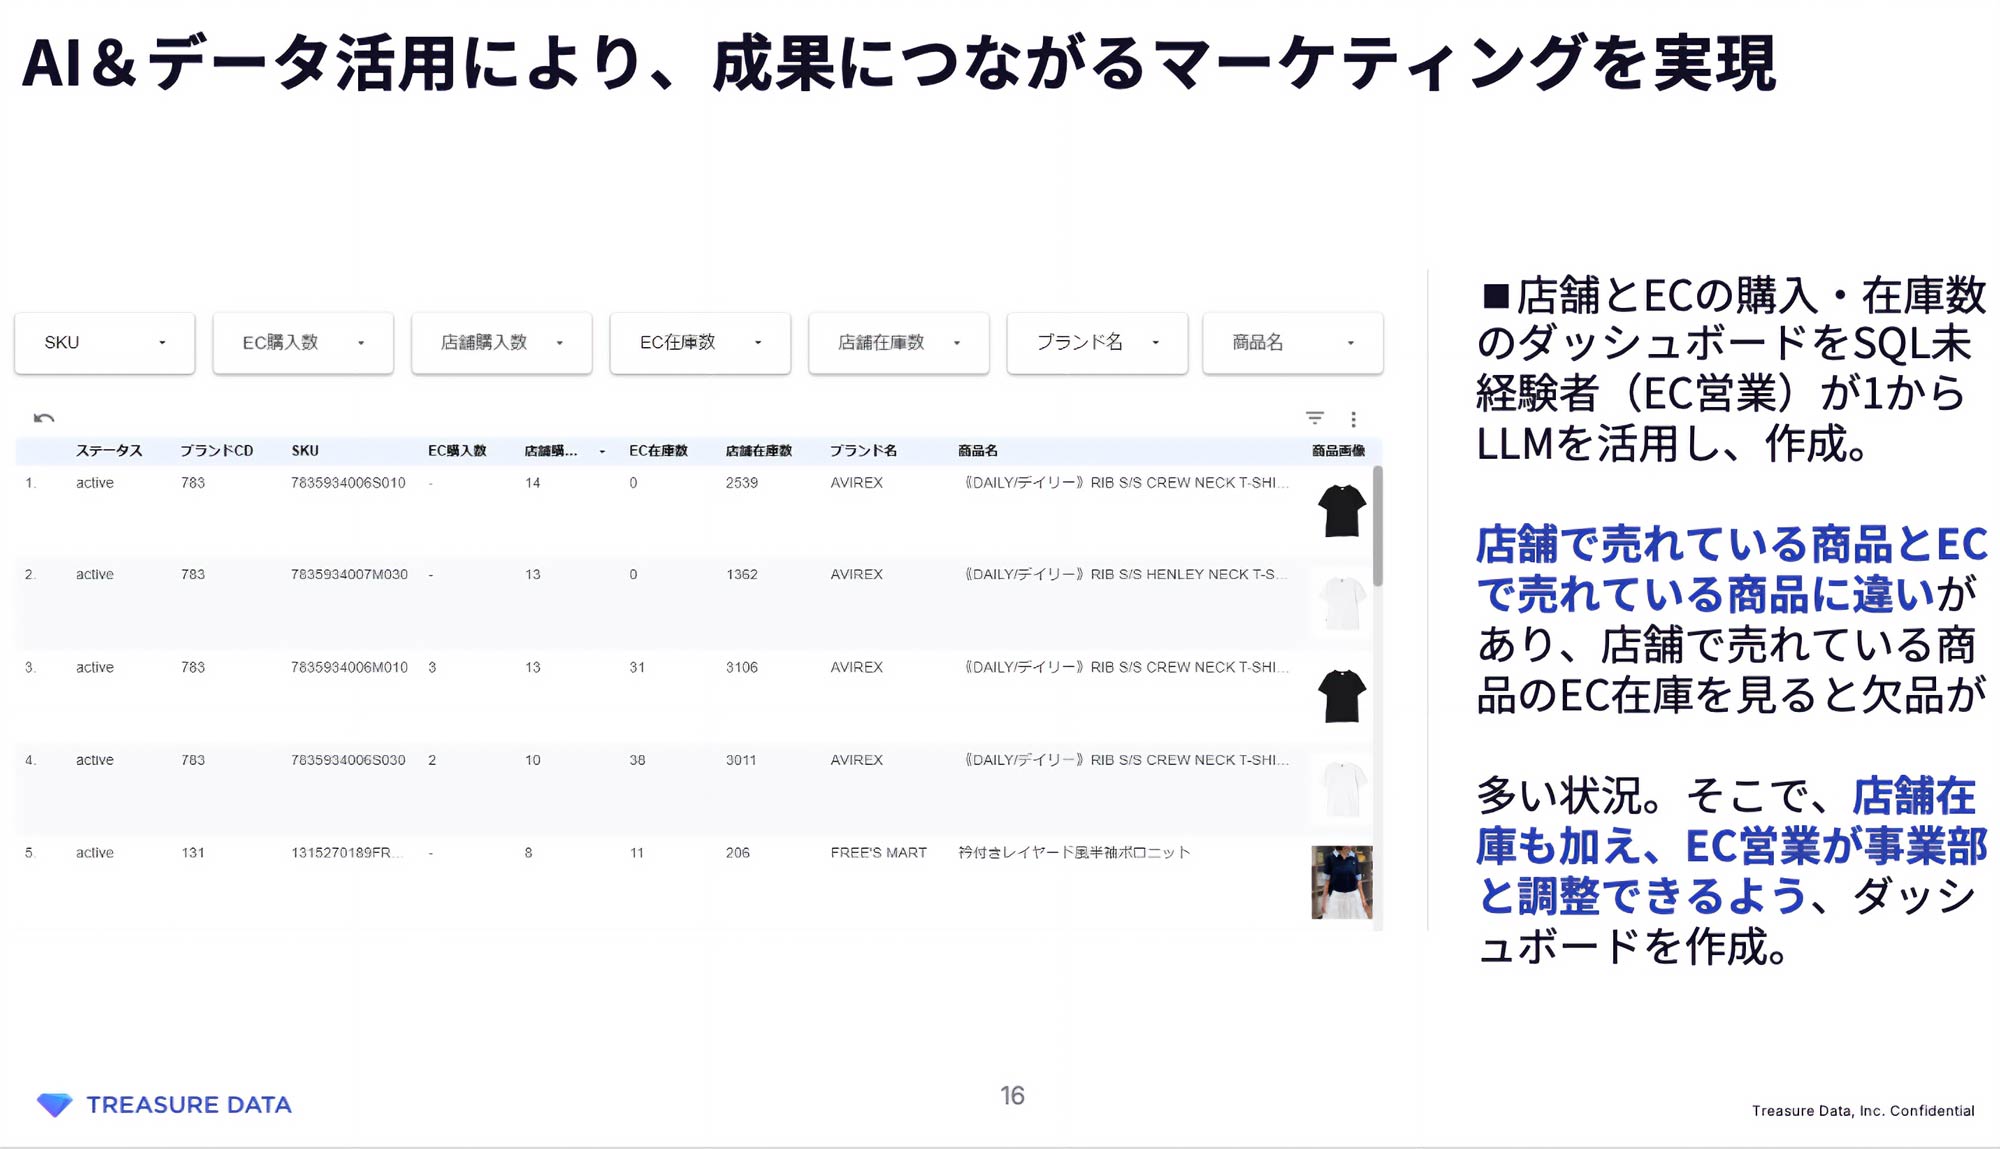
Task: Click the filter icon above the table
Action: click(1315, 417)
